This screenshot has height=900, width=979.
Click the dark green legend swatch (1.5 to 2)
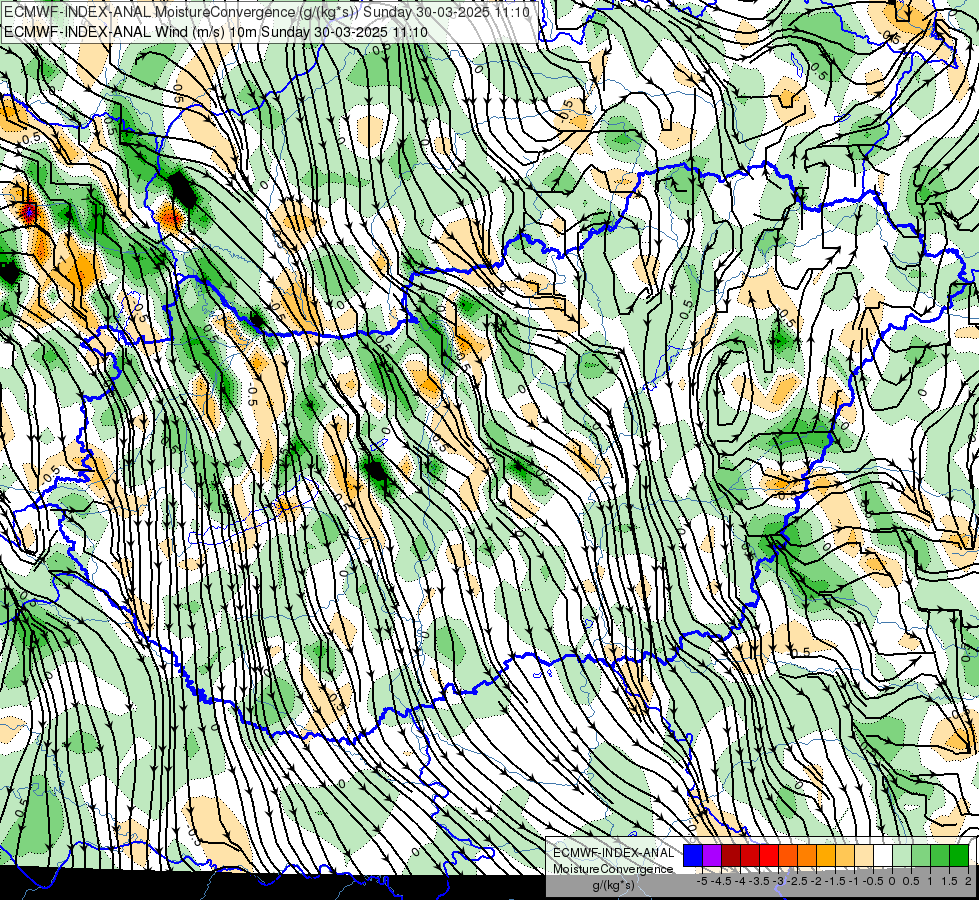click(x=959, y=856)
